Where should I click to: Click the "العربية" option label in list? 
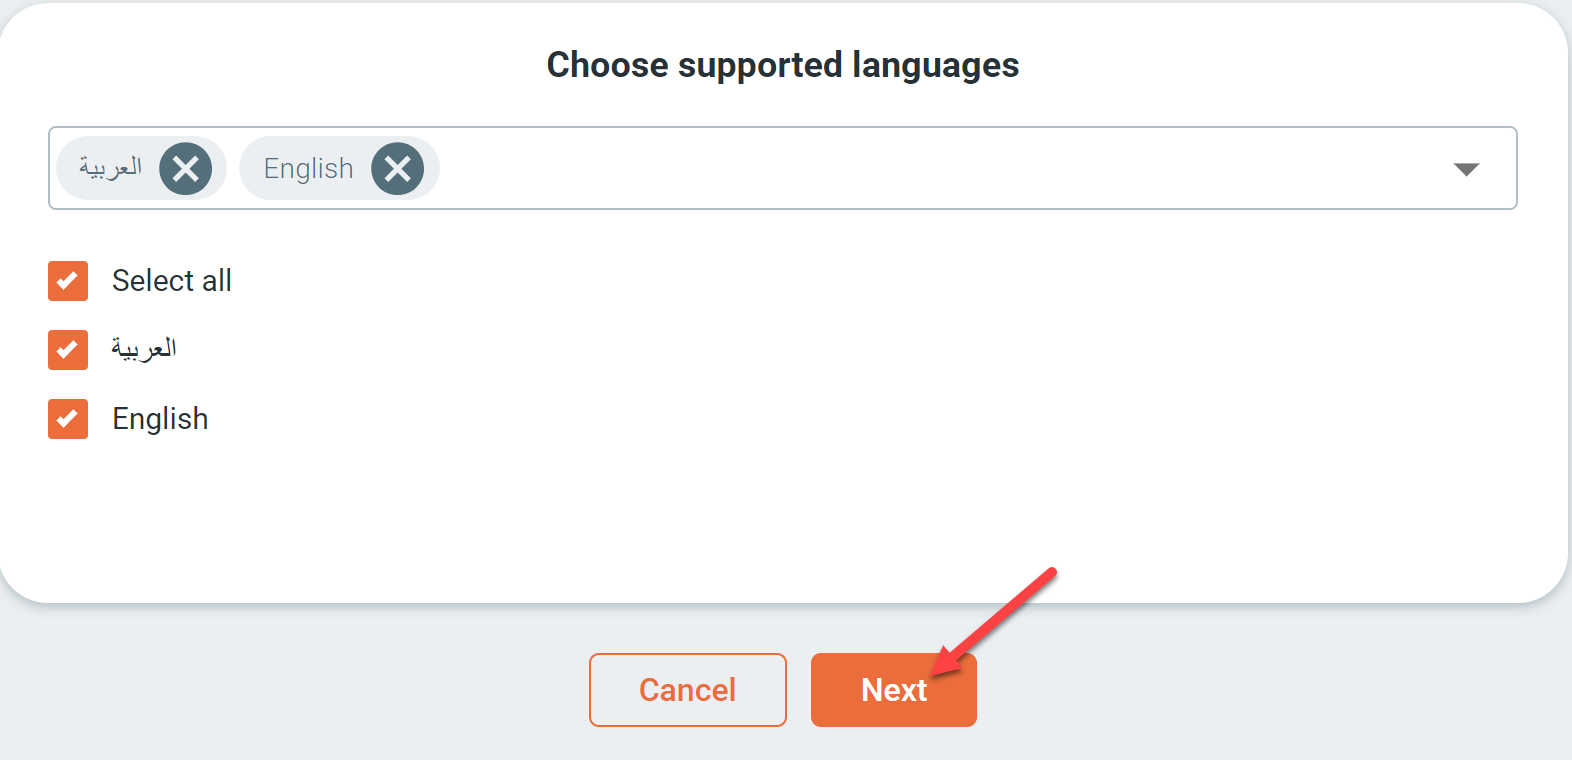(x=144, y=348)
